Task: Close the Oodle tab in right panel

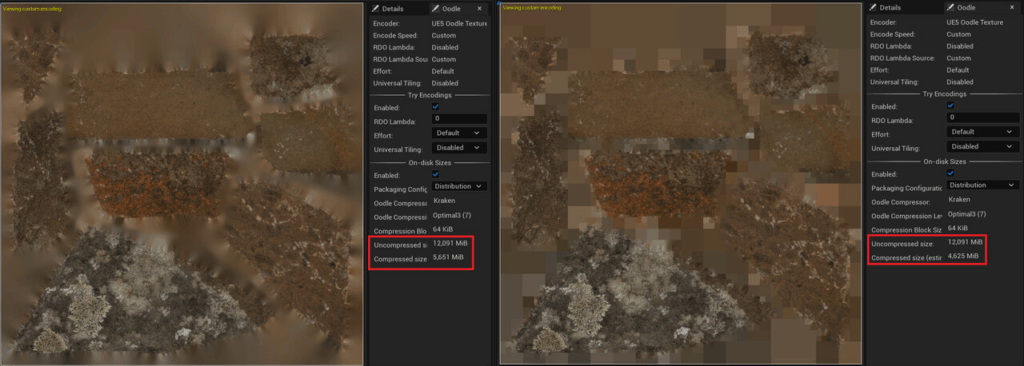Action: click(1011, 7)
